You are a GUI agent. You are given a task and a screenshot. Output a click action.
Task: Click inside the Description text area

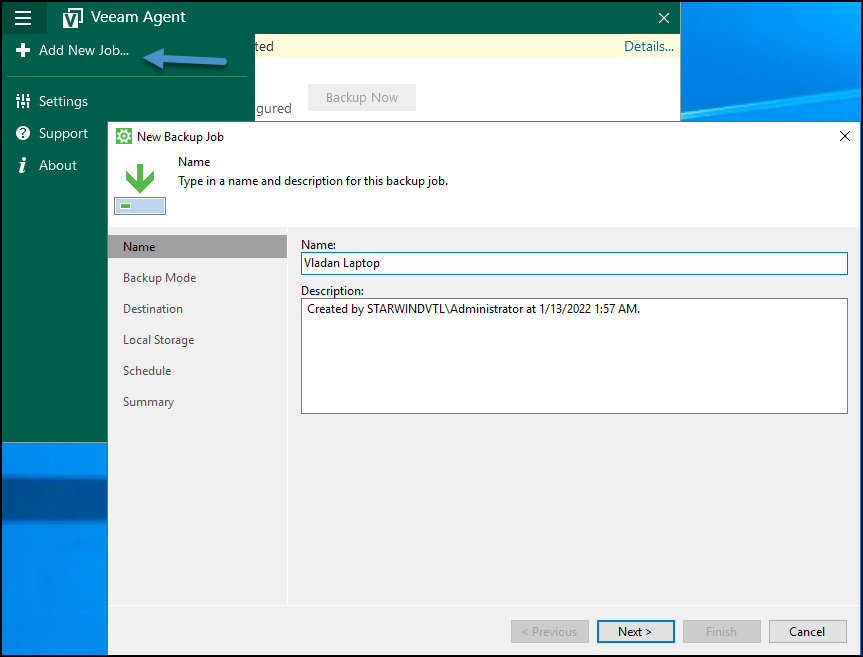click(x=574, y=356)
